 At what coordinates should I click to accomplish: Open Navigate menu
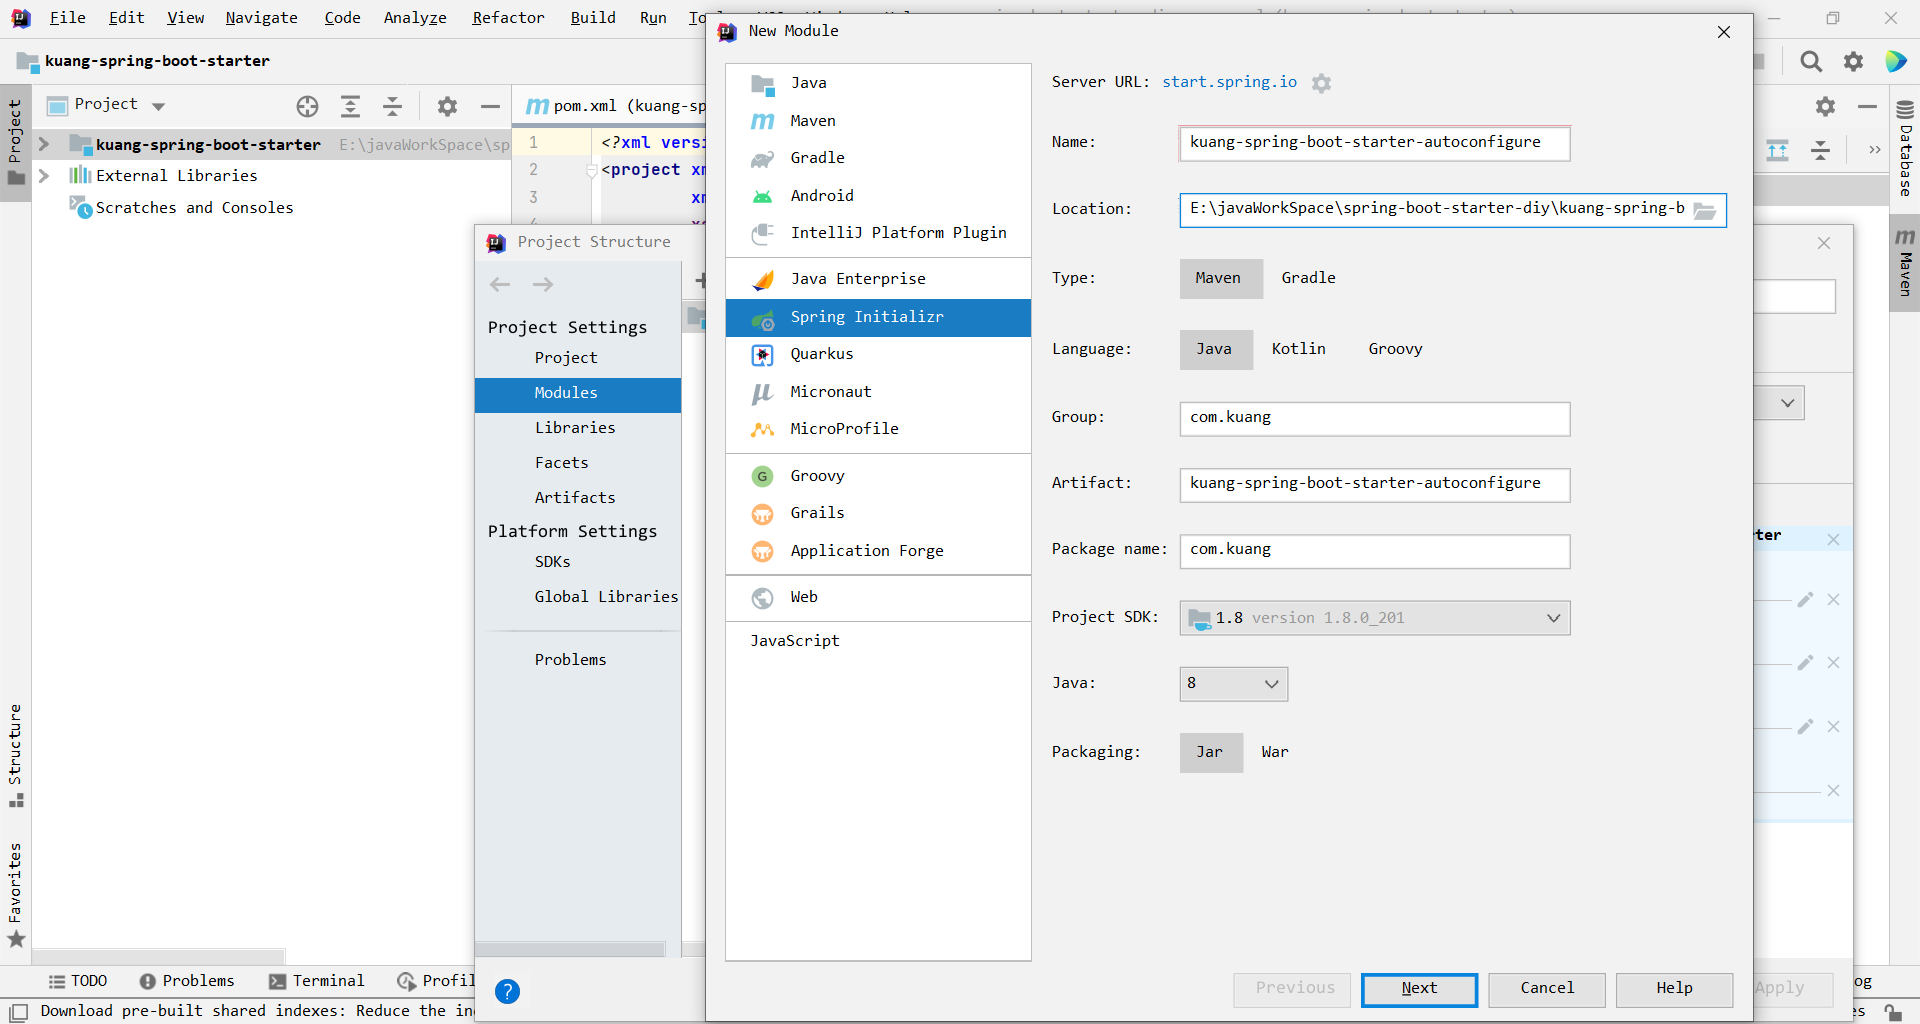tap(261, 18)
